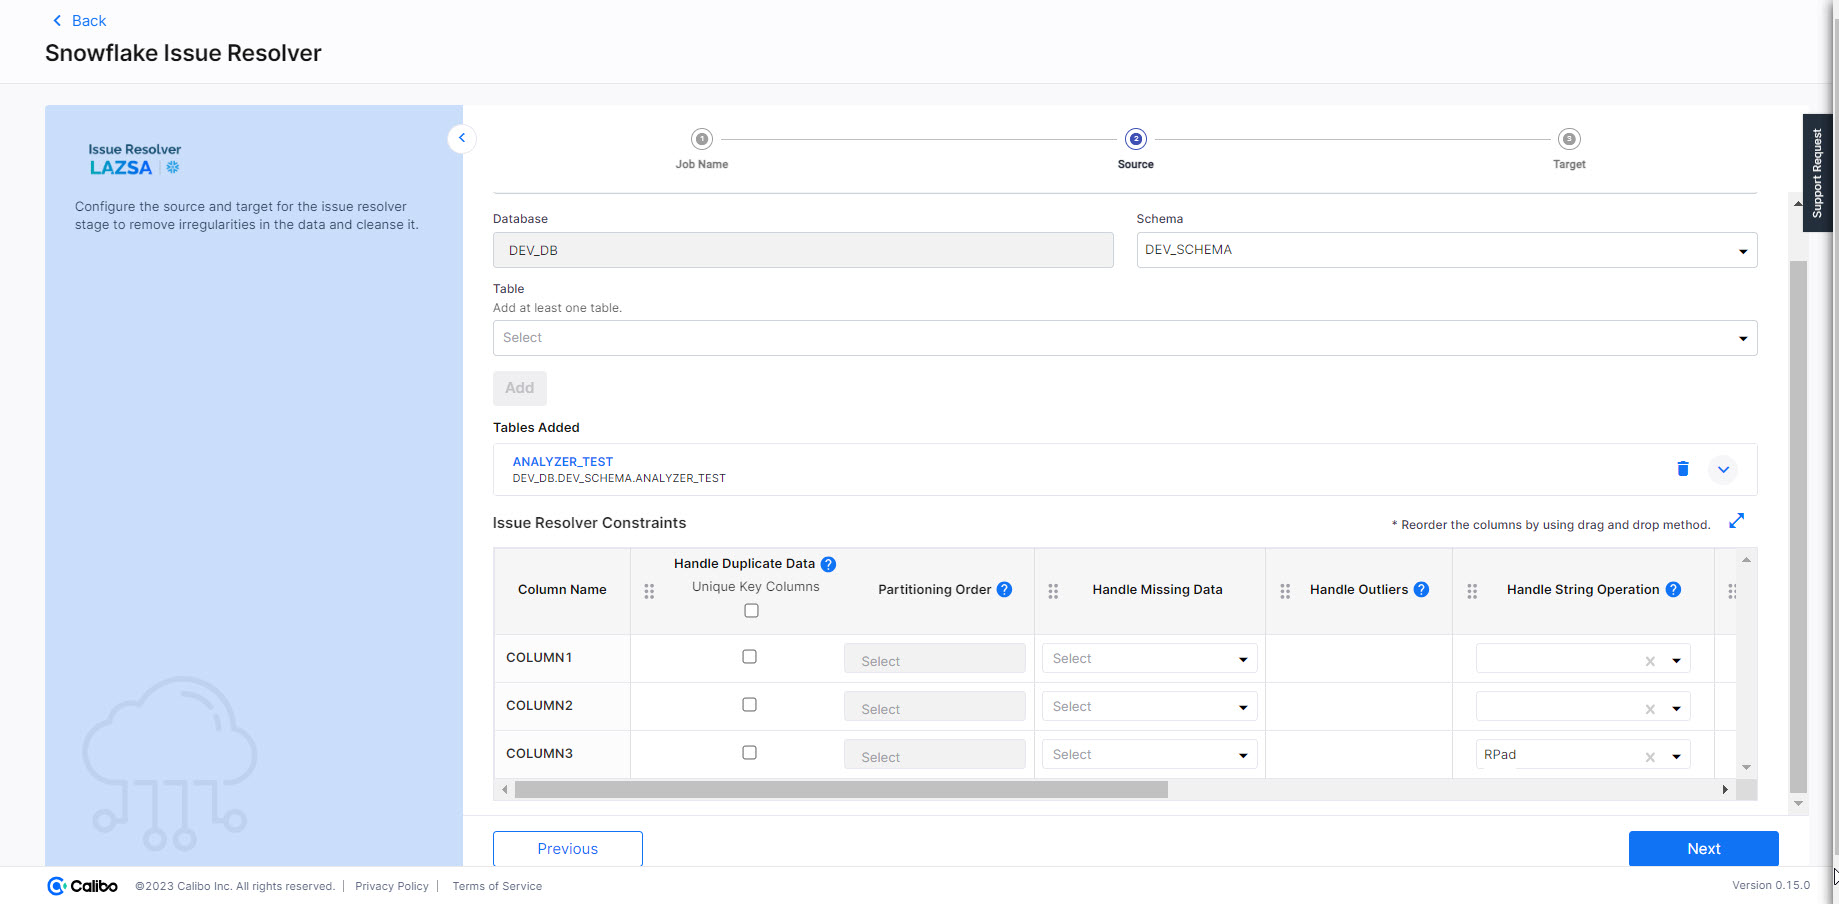The image size is (1839, 904).
Task: Click the disabled Add table button
Action: tap(519, 388)
